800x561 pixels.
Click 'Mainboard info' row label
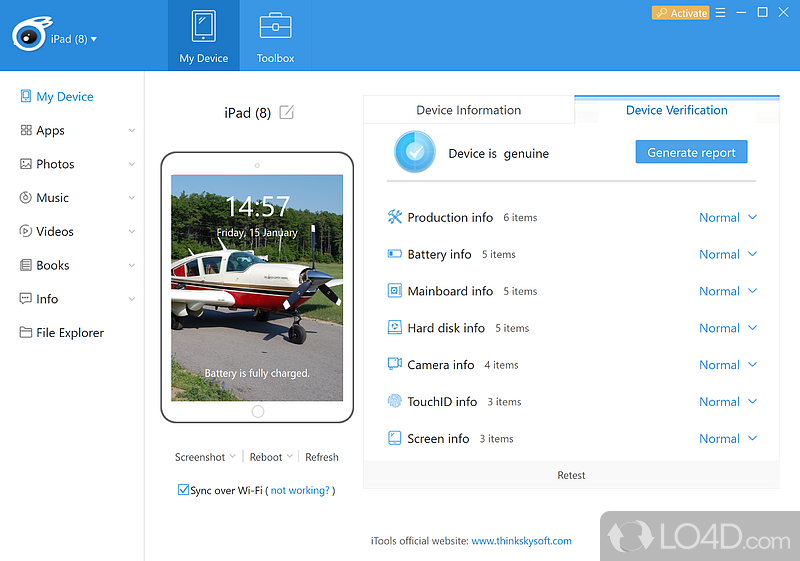(x=450, y=291)
